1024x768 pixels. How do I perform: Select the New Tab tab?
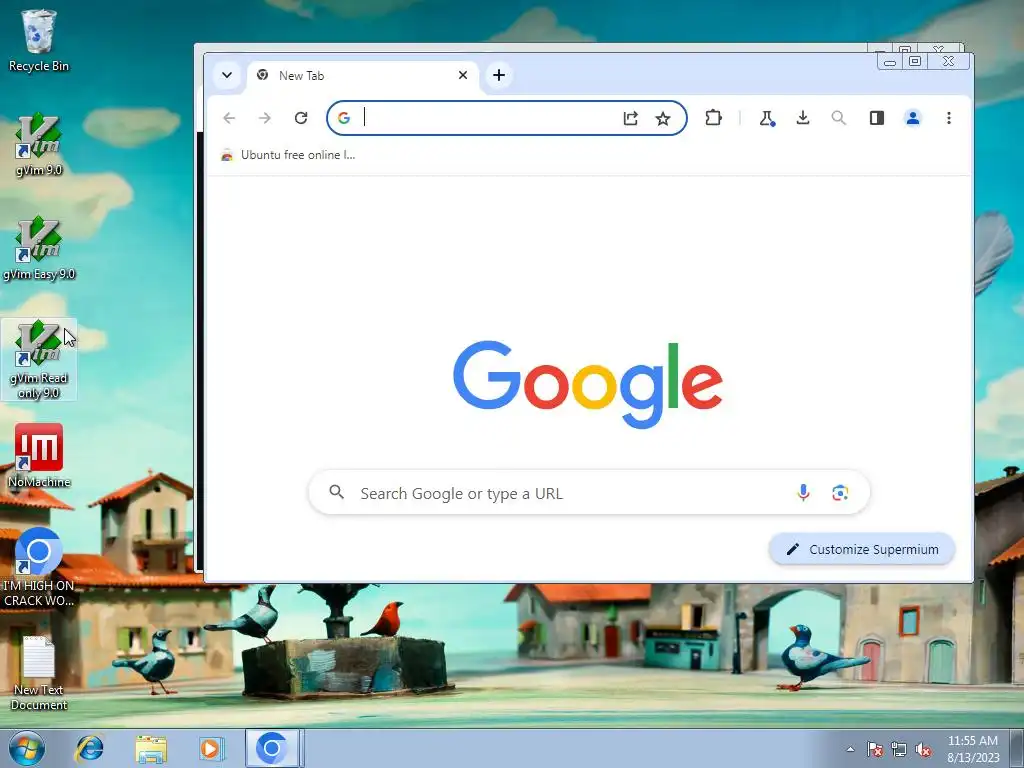click(x=362, y=76)
